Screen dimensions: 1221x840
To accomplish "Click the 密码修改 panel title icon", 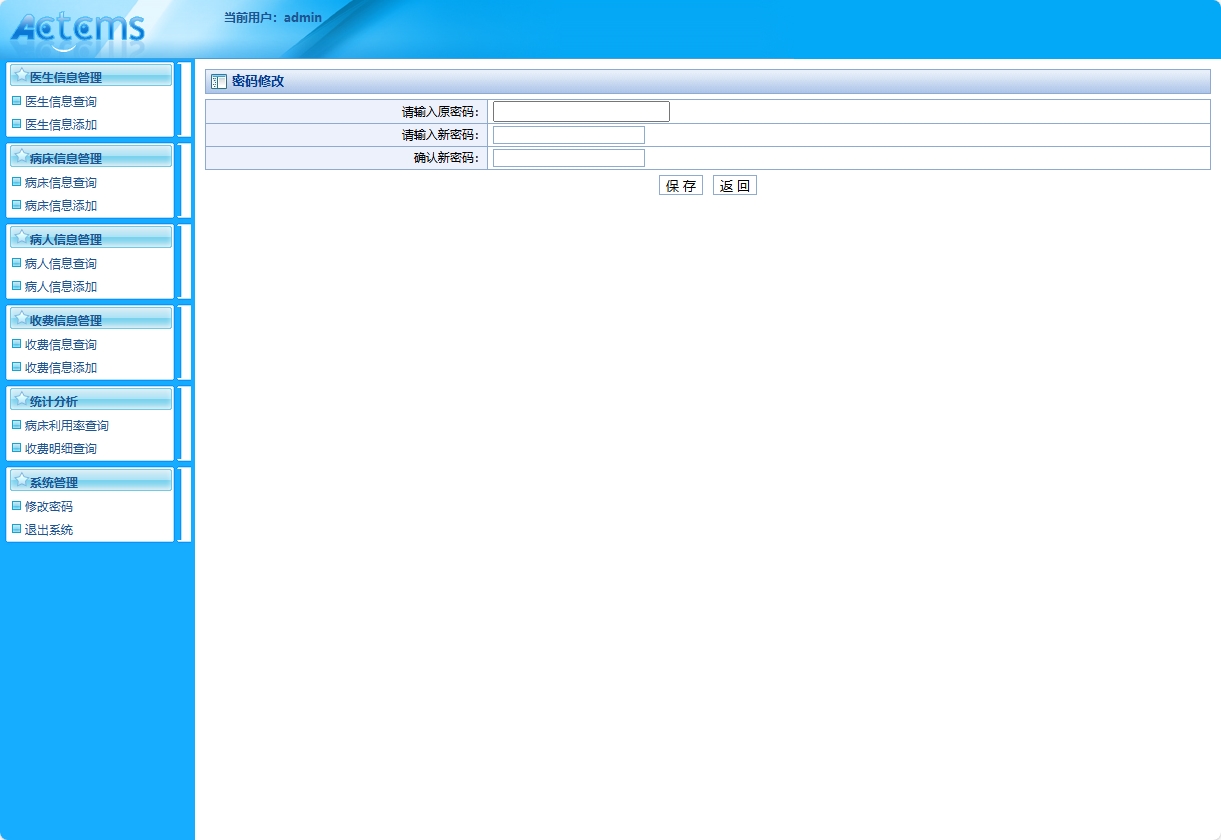I will click(219, 82).
